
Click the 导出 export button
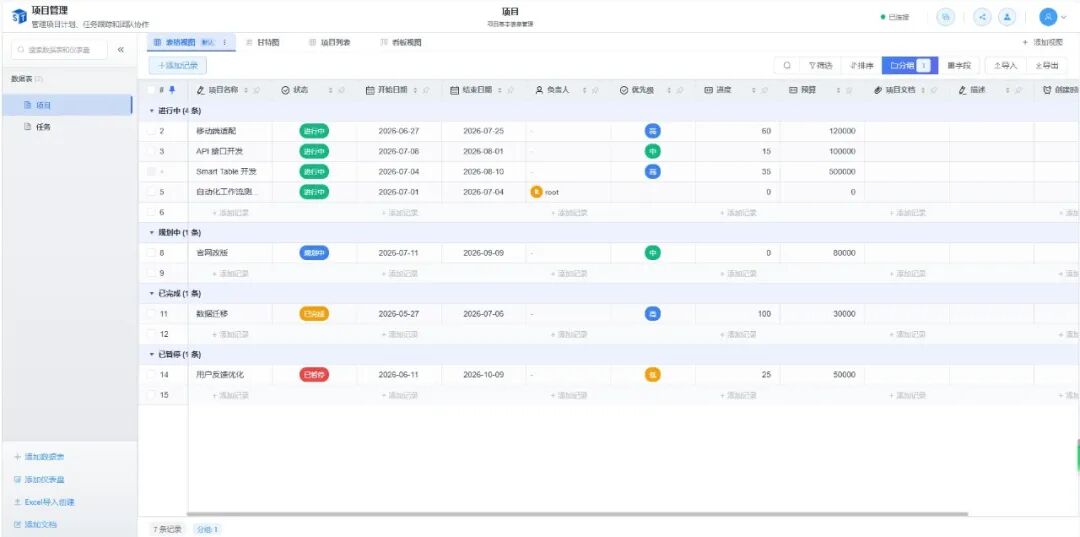click(1046, 65)
